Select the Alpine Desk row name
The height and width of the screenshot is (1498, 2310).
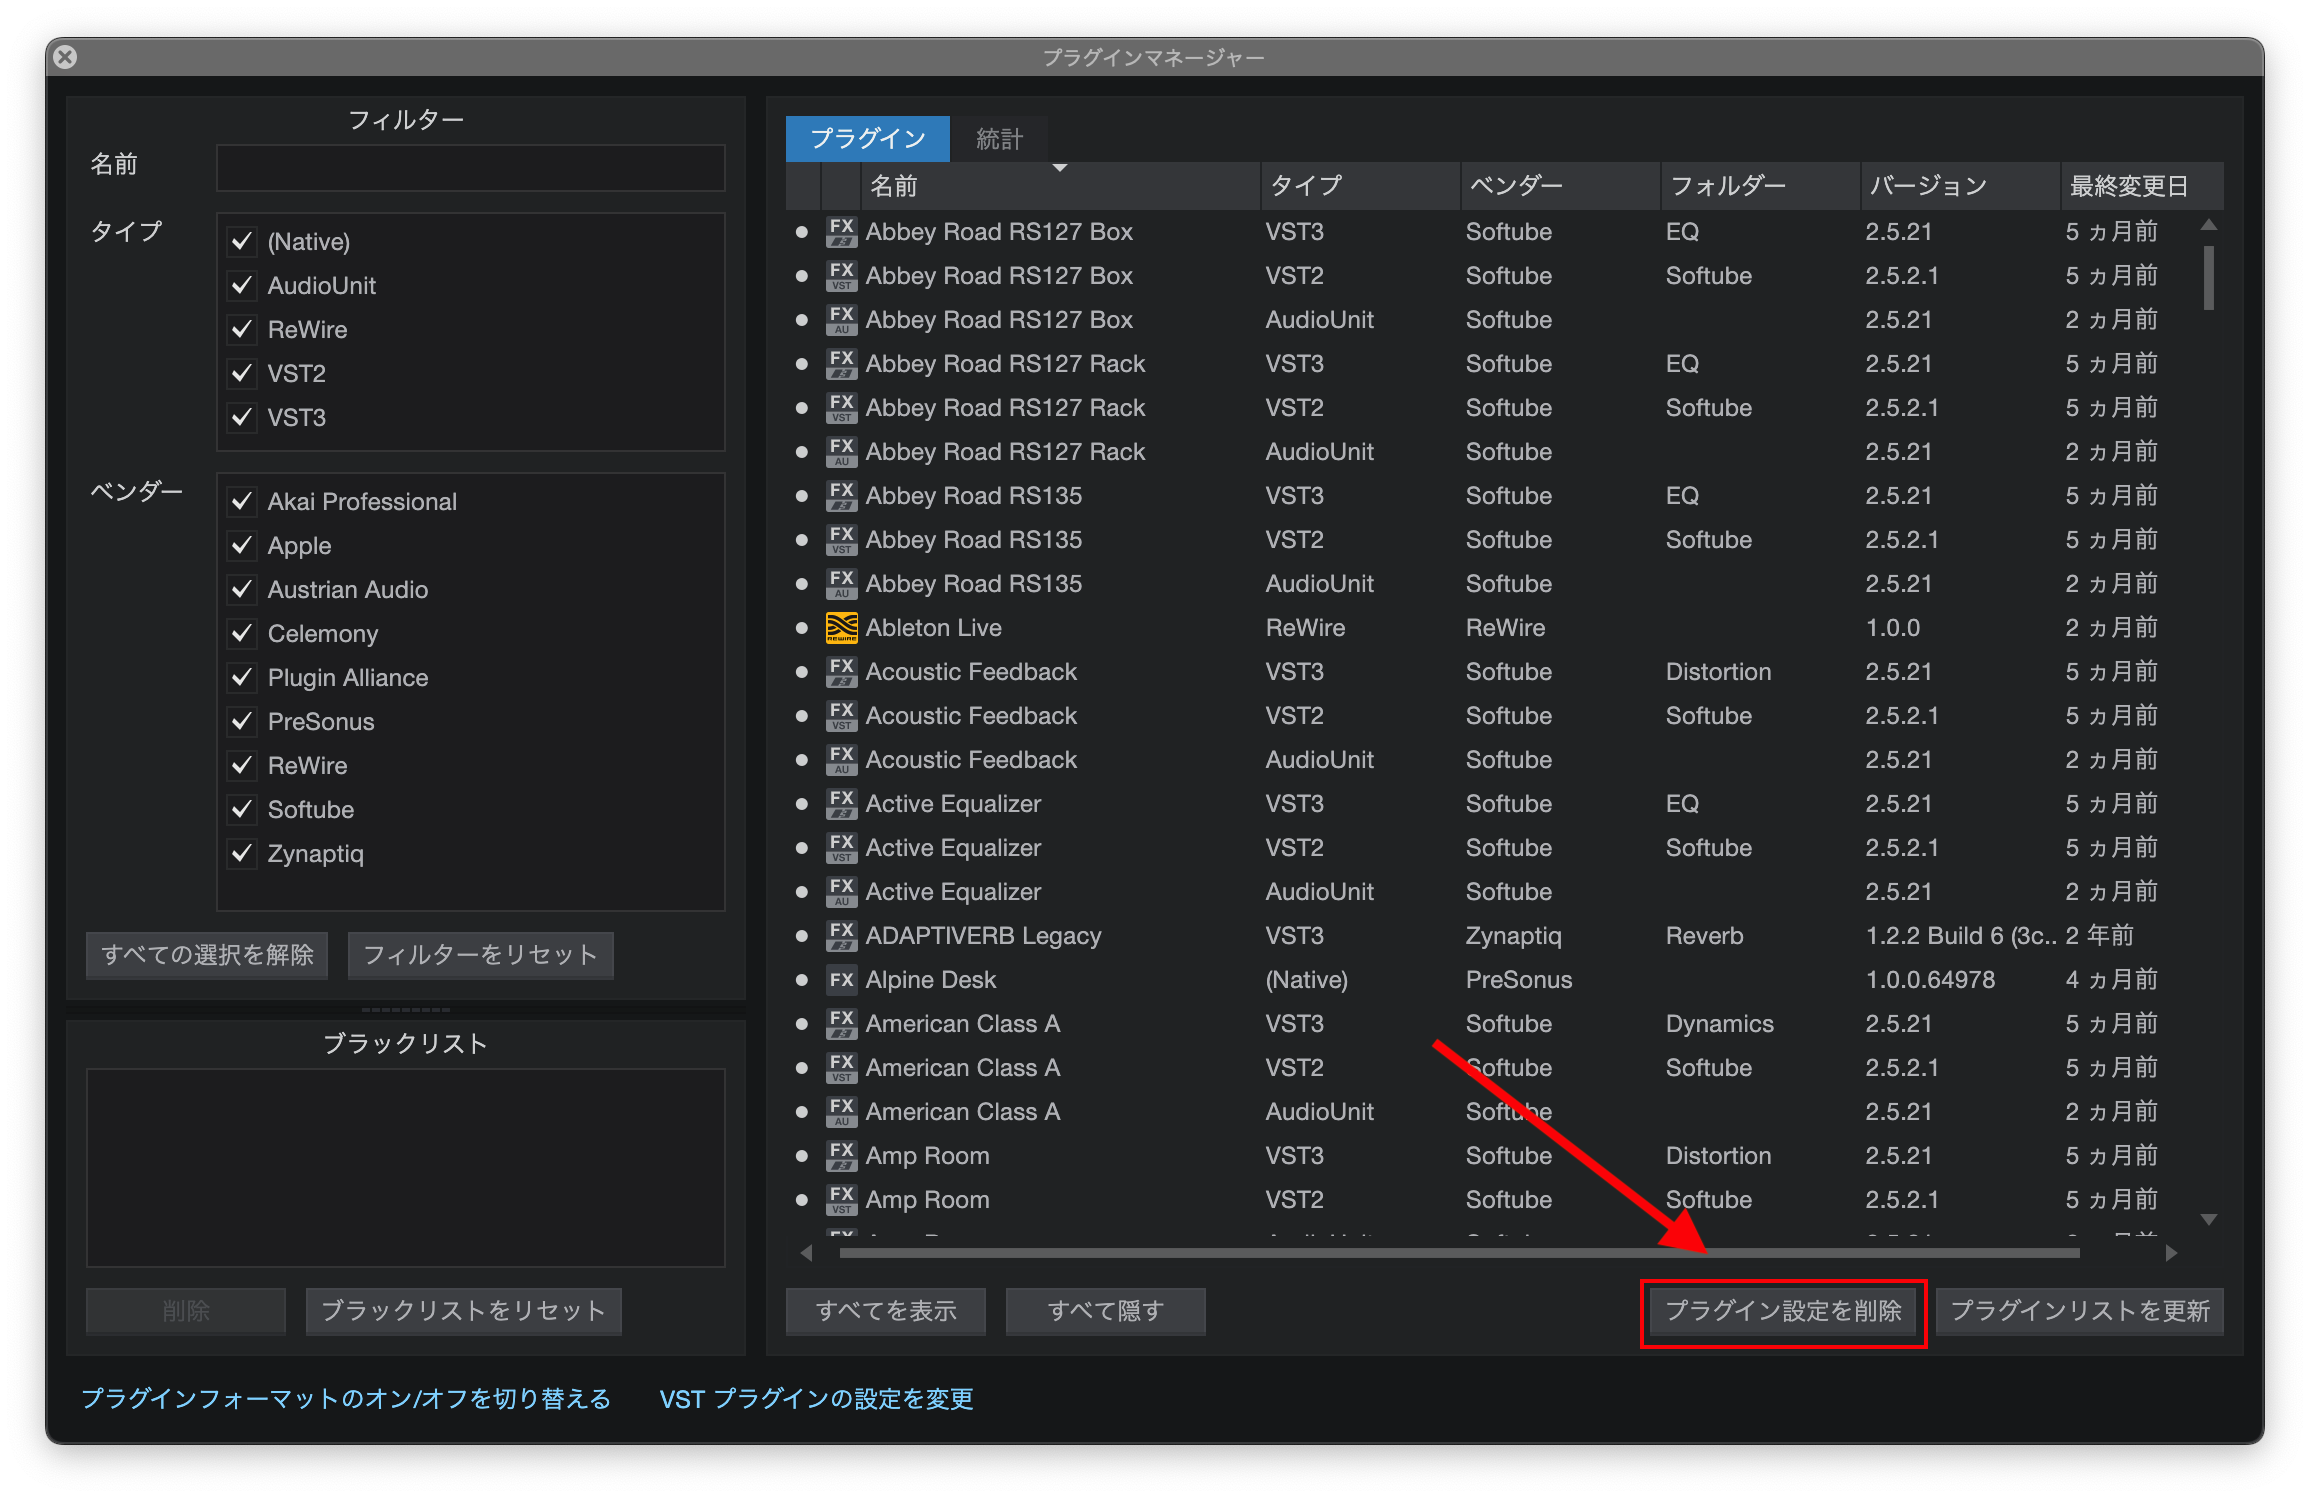[x=930, y=980]
